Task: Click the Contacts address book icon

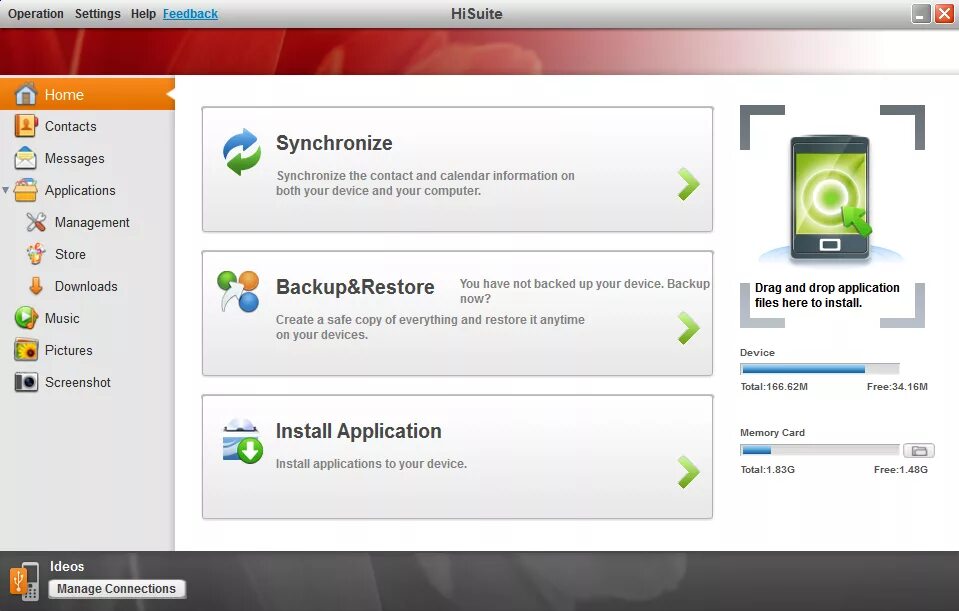Action: tap(26, 126)
